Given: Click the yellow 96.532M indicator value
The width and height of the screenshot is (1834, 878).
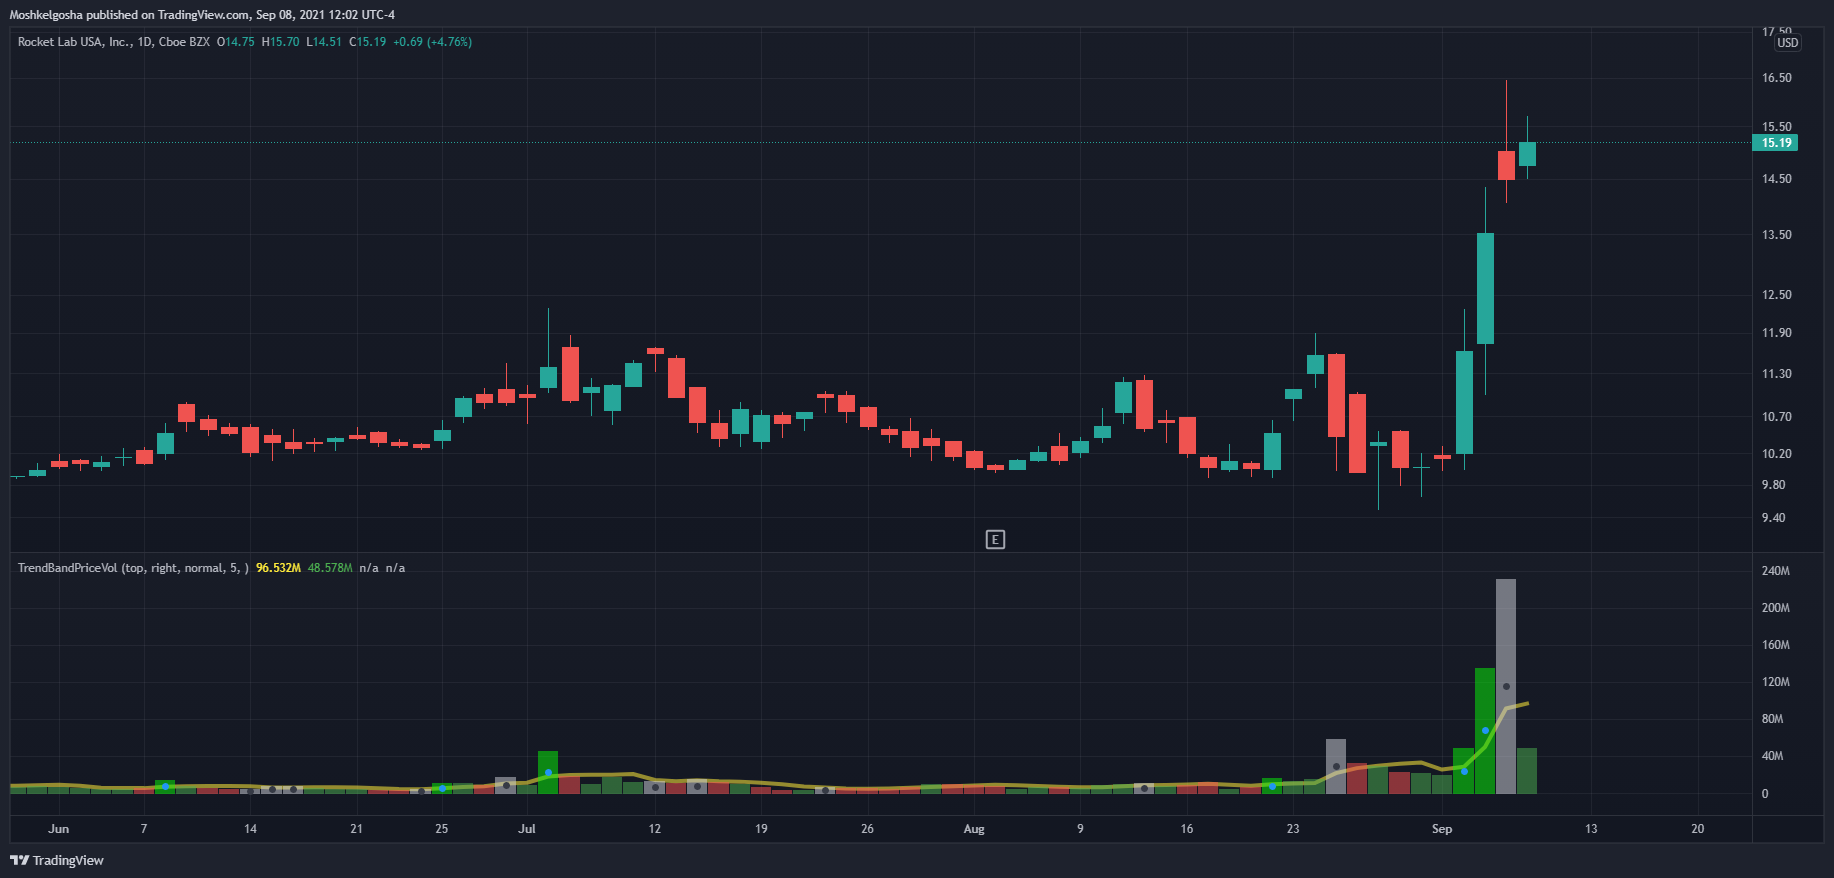Looking at the screenshot, I should click(278, 568).
